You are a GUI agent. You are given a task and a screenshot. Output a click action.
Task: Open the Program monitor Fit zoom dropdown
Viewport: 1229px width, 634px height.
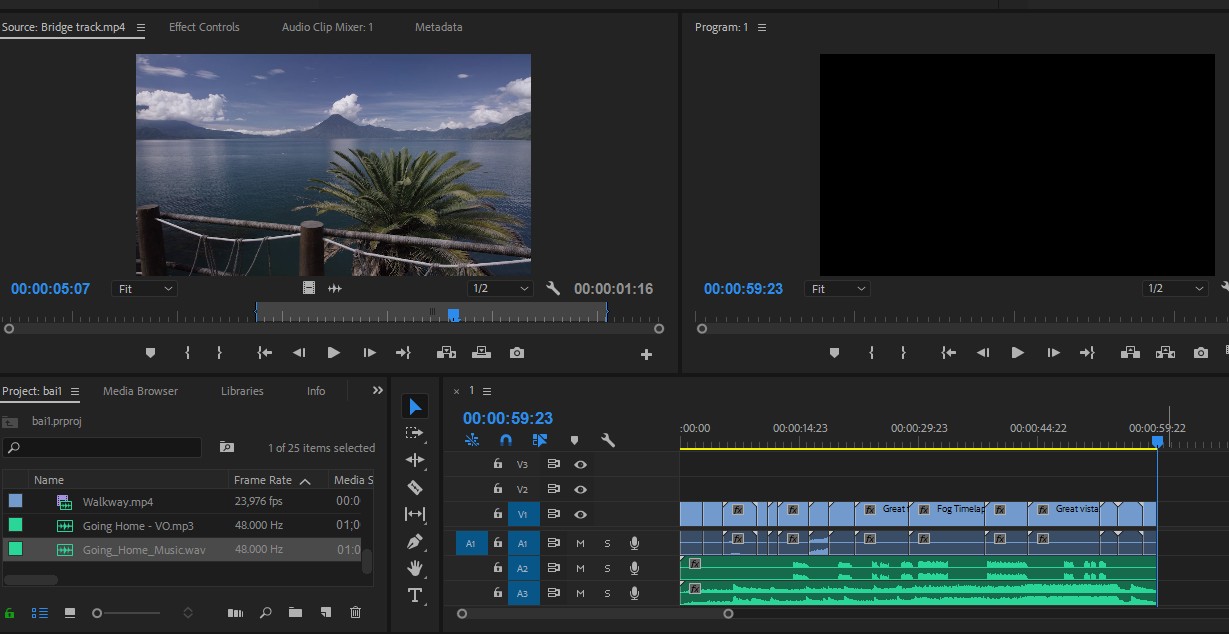[x=836, y=288]
